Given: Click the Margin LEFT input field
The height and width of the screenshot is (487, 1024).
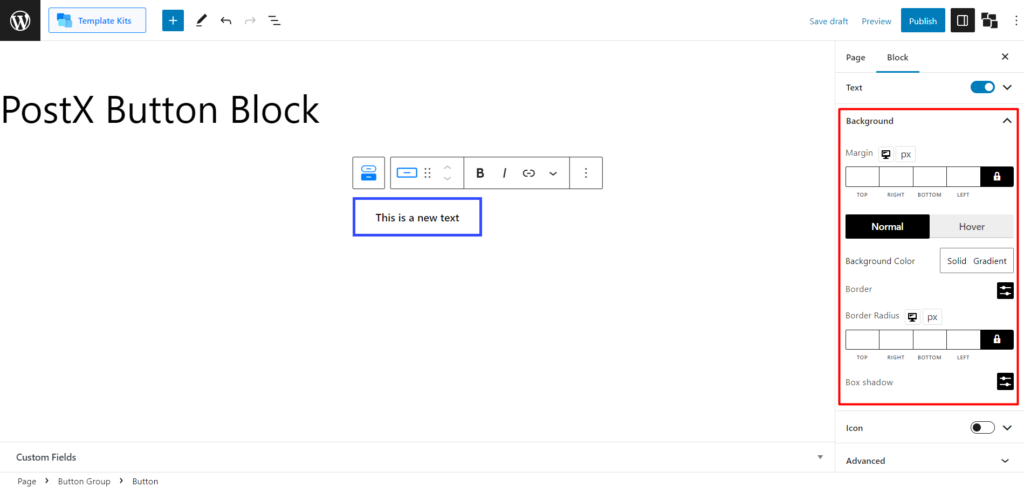Looking at the screenshot, I should click(963, 176).
